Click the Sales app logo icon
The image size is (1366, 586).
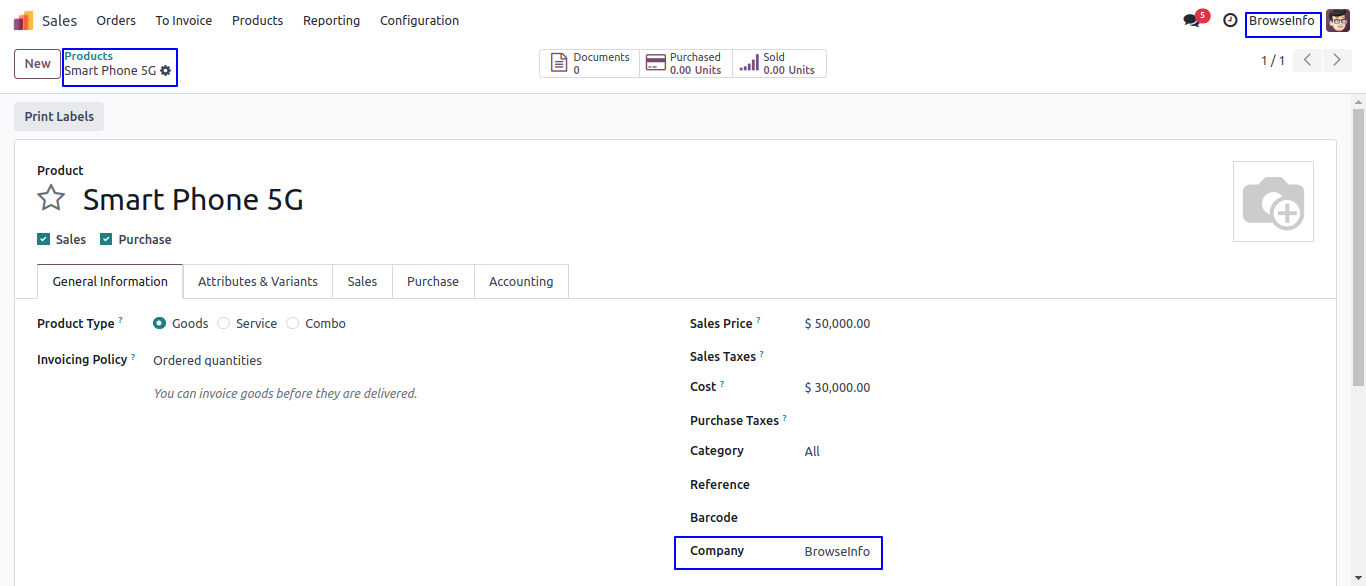tap(23, 20)
